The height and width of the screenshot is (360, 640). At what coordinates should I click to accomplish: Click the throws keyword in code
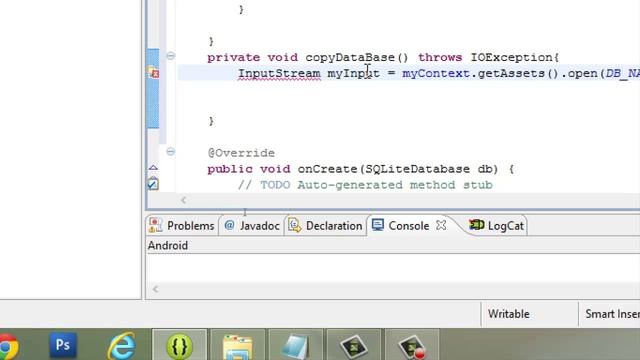440,58
